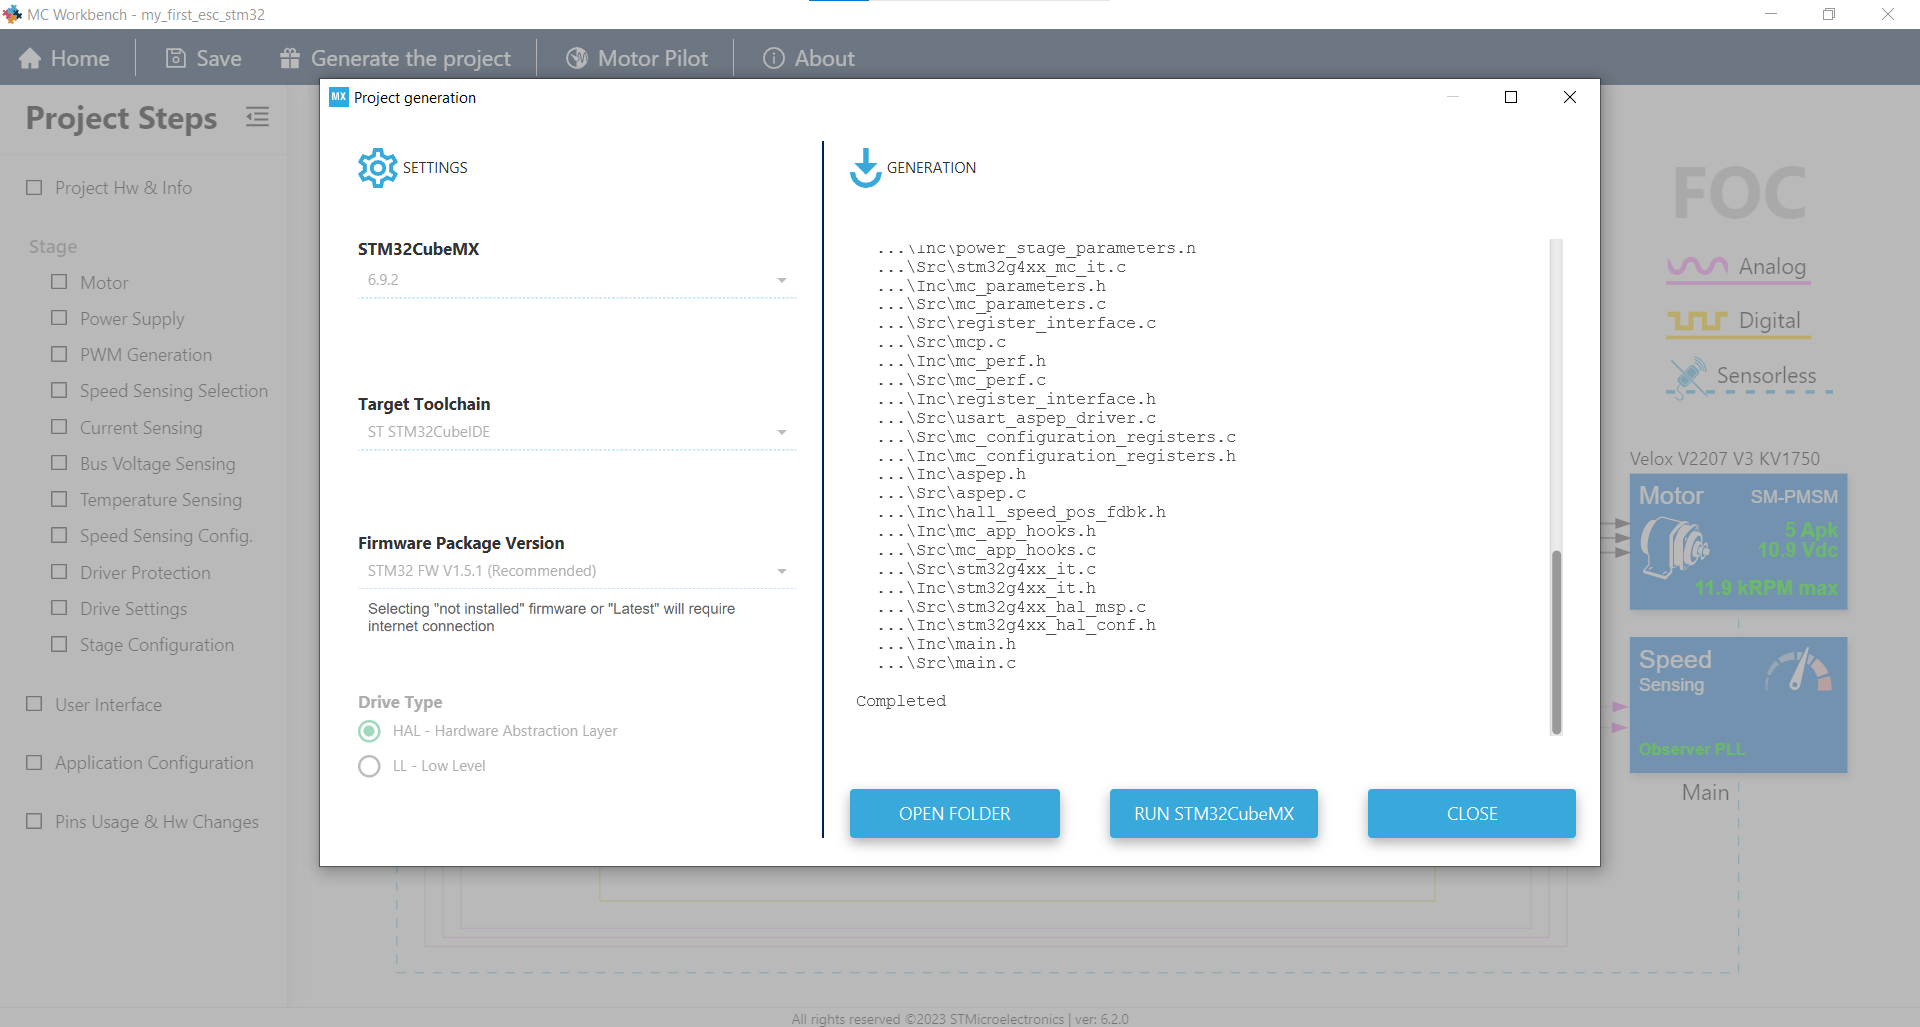1920x1027 pixels.
Task: Click the Generate the project gift icon
Action: 290,59
